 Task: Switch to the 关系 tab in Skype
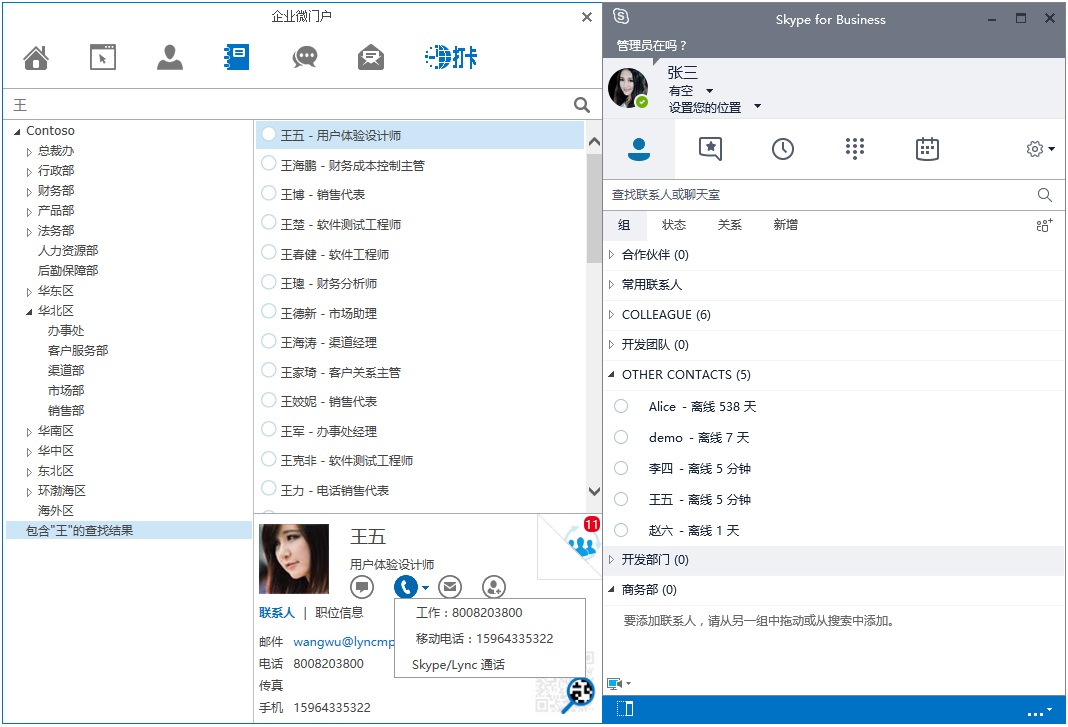[729, 225]
